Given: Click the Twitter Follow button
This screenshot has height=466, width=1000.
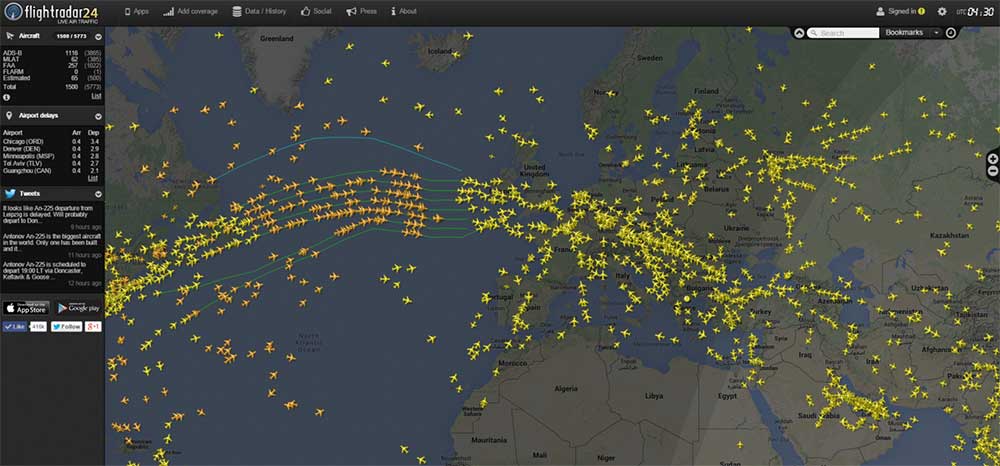Looking at the screenshot, I should point(67,326).
